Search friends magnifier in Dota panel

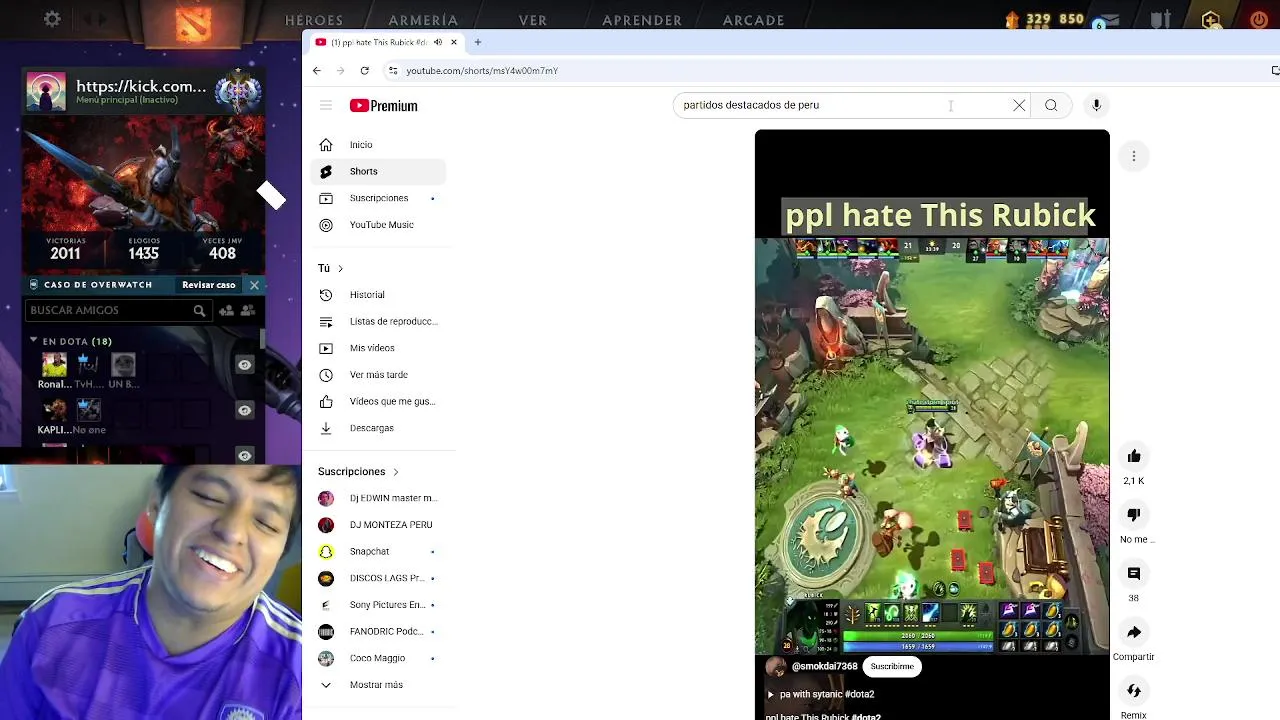pyautogui.click(x=199, y=311)
